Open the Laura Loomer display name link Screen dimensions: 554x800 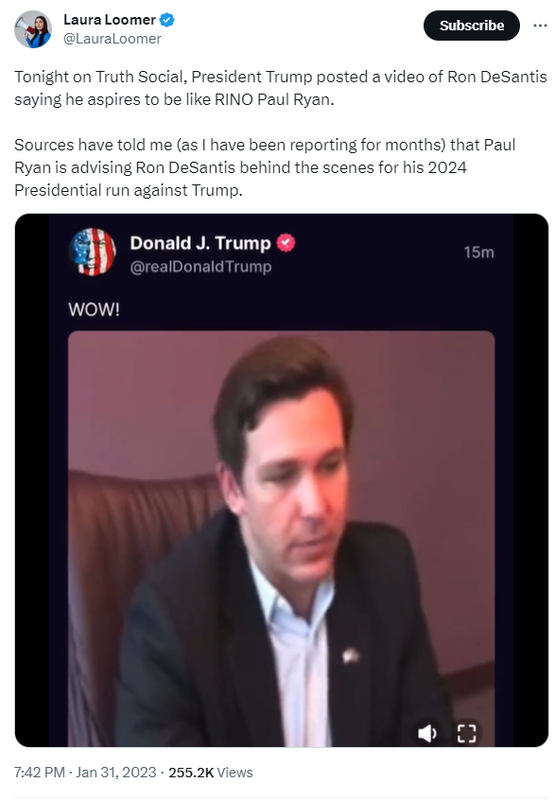point(109,19)
